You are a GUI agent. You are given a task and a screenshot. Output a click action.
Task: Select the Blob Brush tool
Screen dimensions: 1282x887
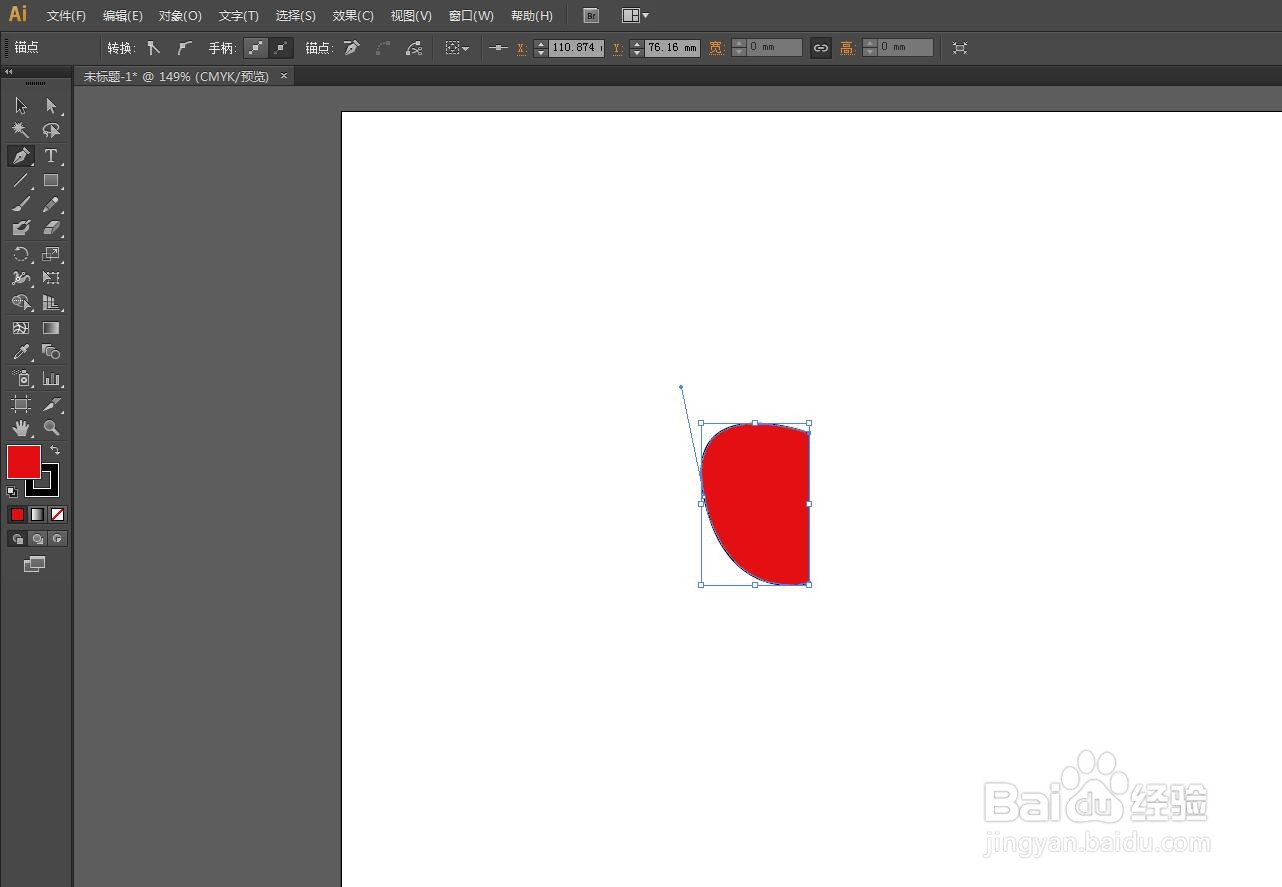pyautogui.click(x=21, y=228)
